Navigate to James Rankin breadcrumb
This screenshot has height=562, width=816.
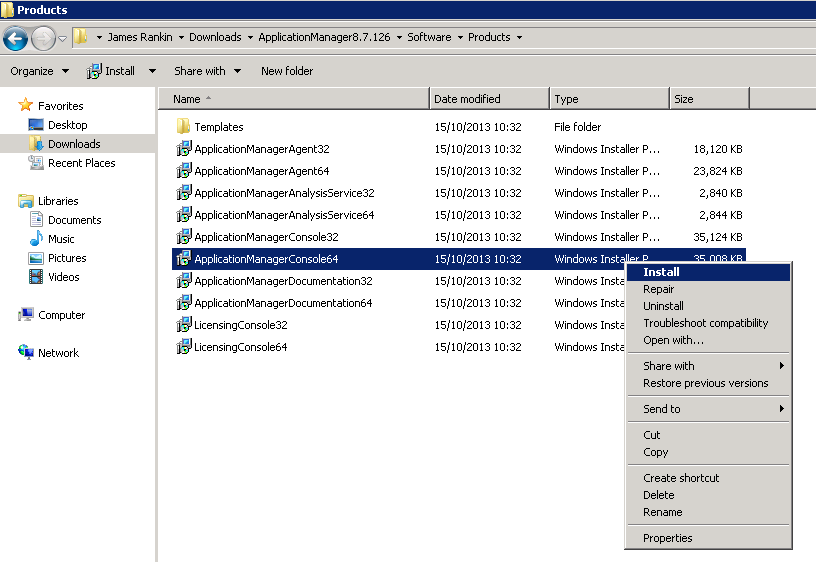click(x=140, y=37)
